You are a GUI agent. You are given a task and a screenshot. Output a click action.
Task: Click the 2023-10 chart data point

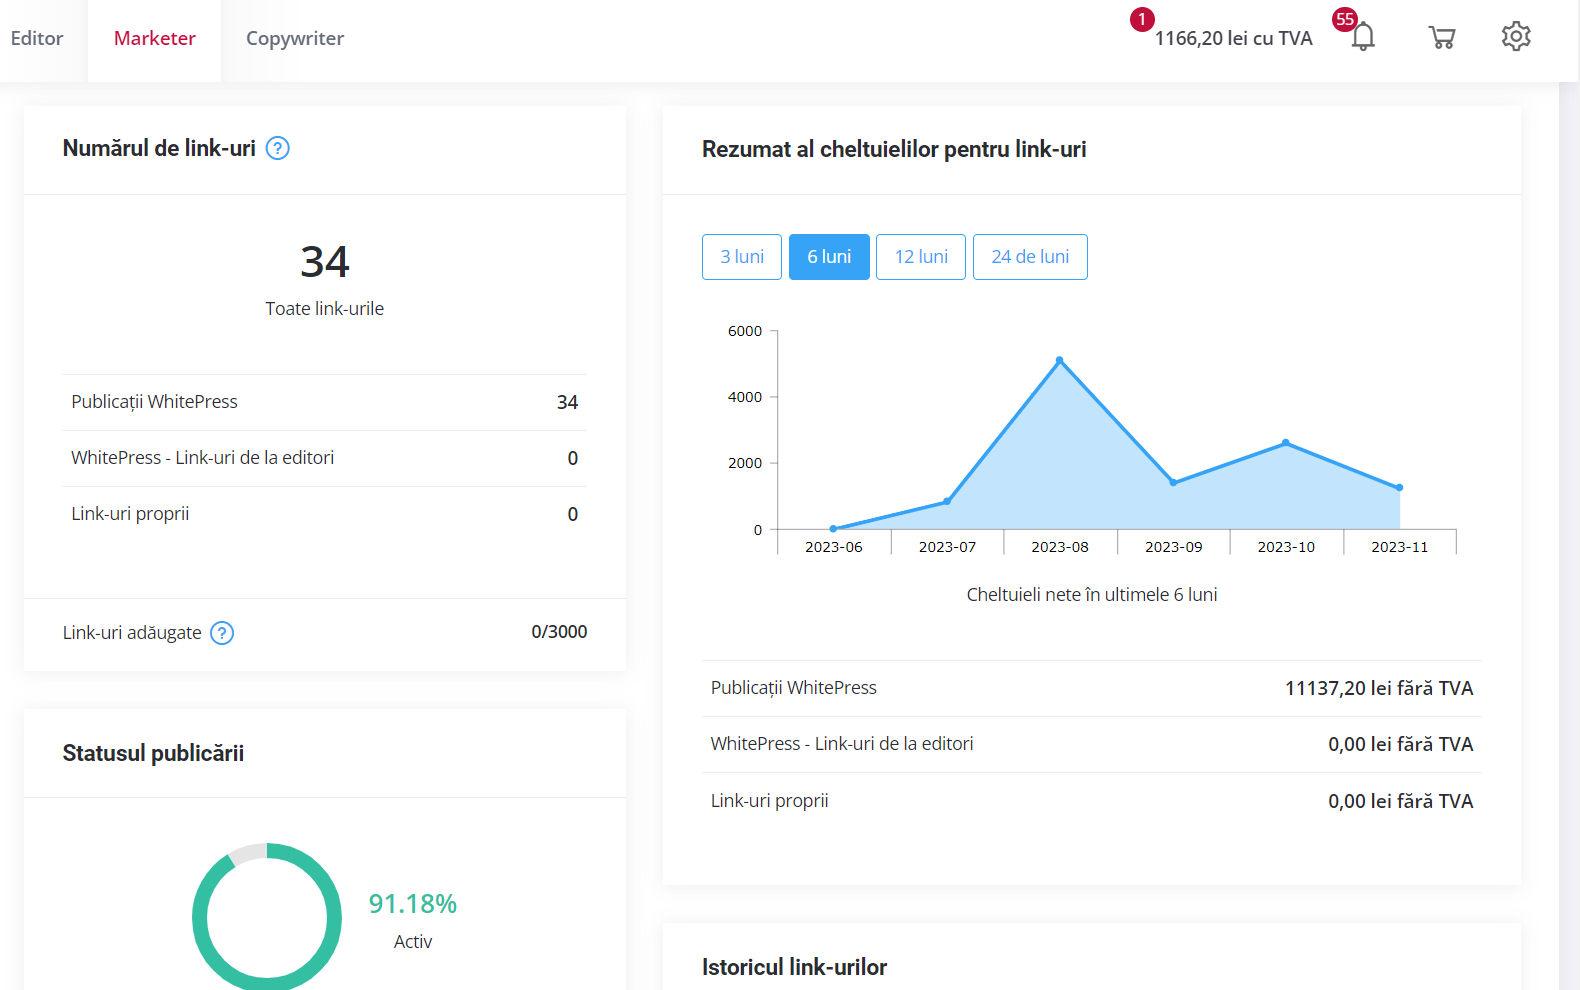pos(1286,443)
